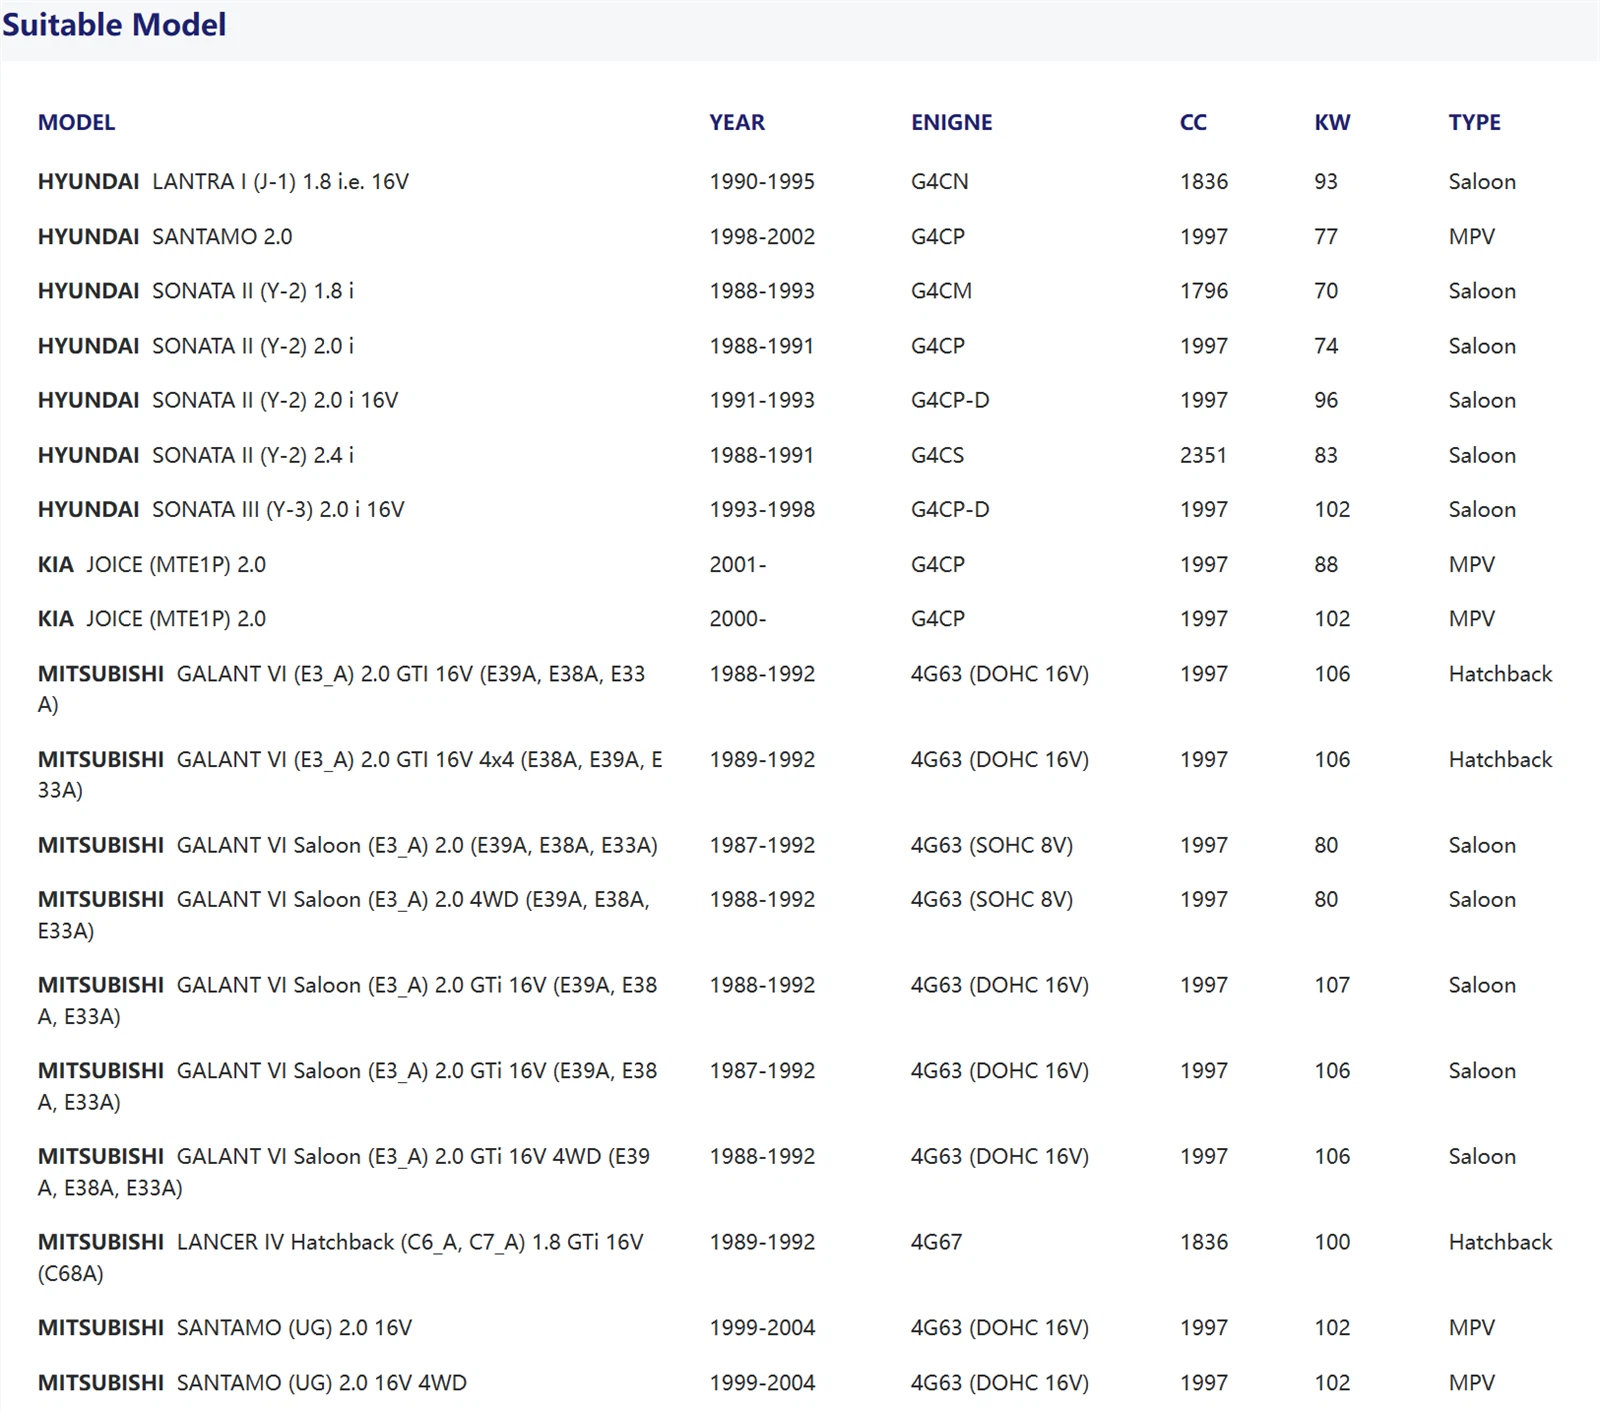Click MITSUBISHI SANTAMO (UG) 2.0 16V model
This screenshot has height=1412, width=1600.
click(x=225, y=1328)
